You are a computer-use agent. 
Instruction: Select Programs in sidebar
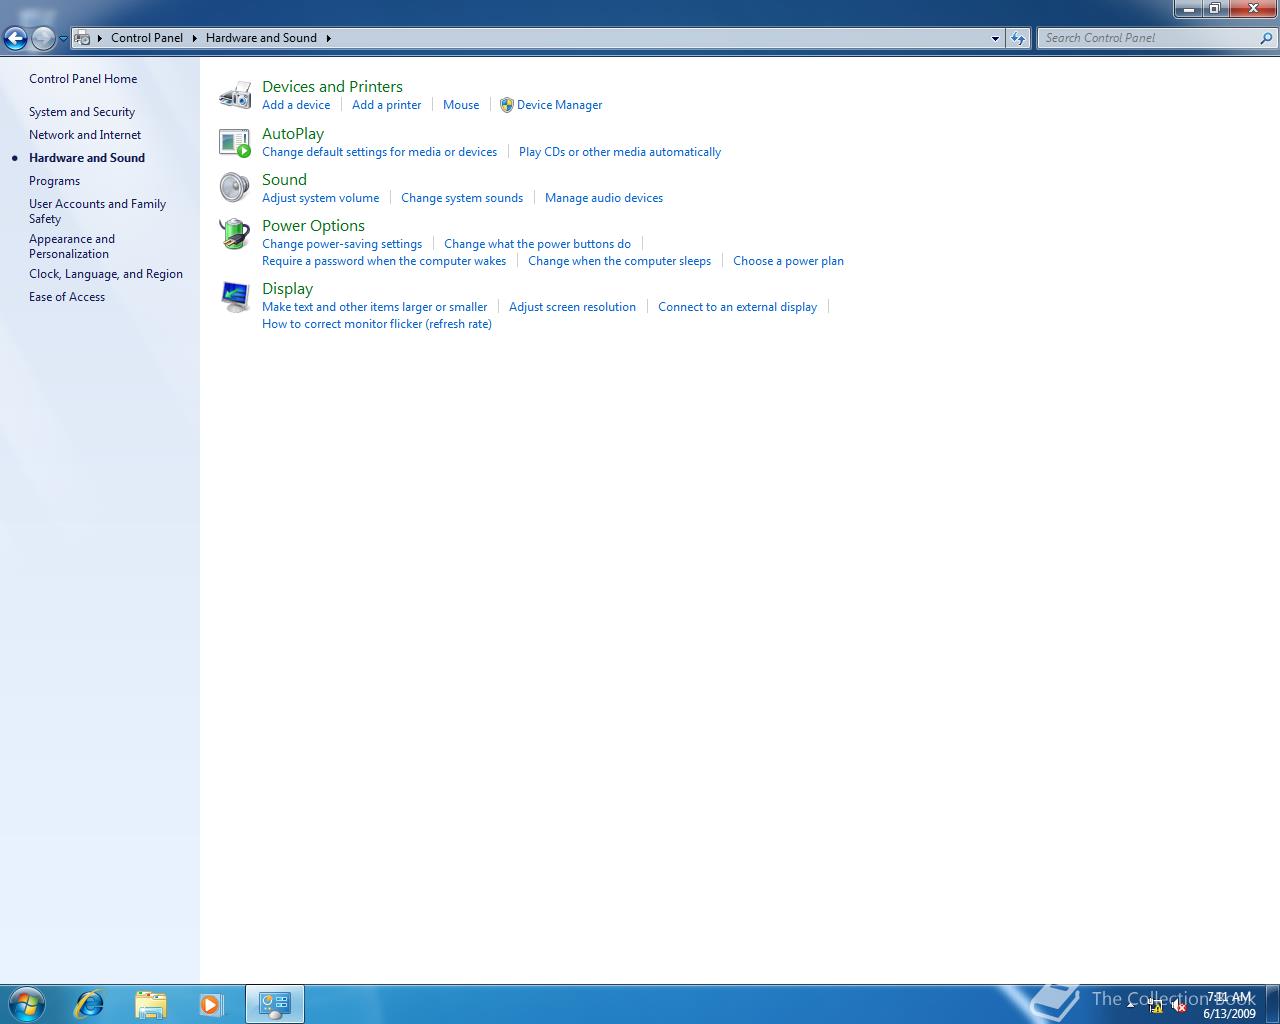(x=54, y=181)
